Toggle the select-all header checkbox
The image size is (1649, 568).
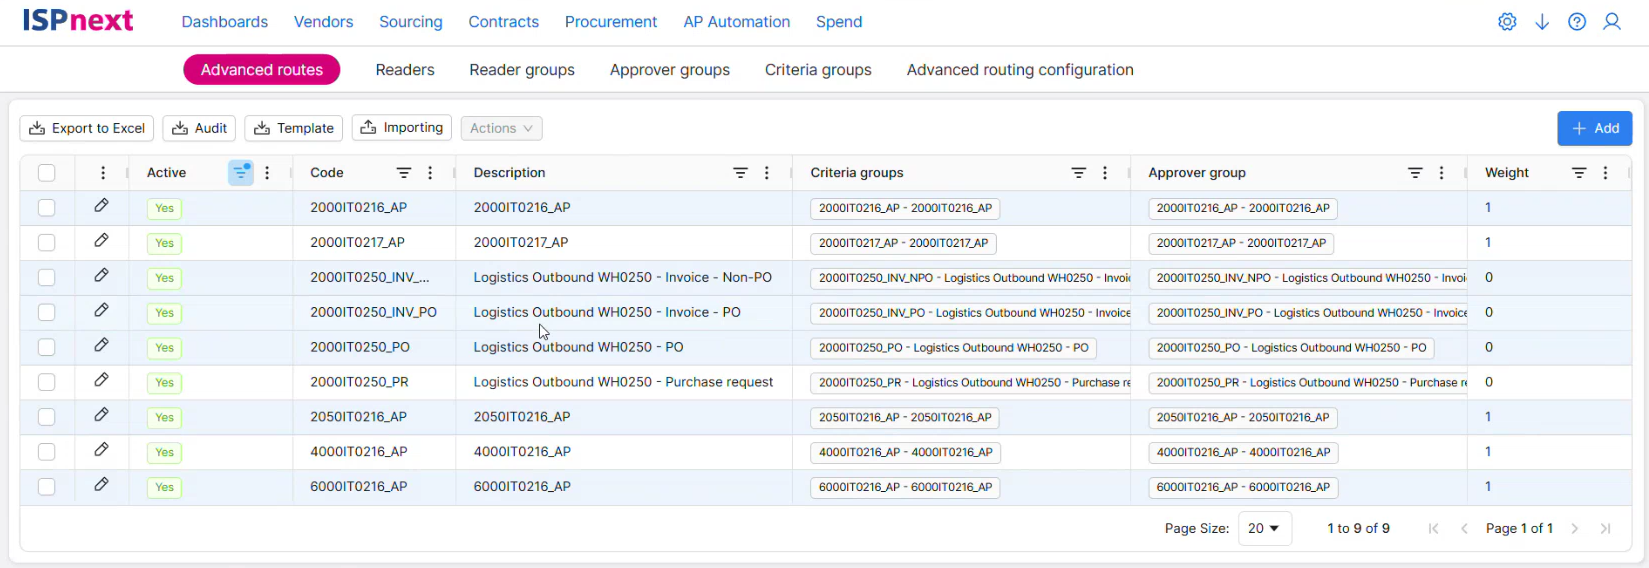[x=47, y=173]
